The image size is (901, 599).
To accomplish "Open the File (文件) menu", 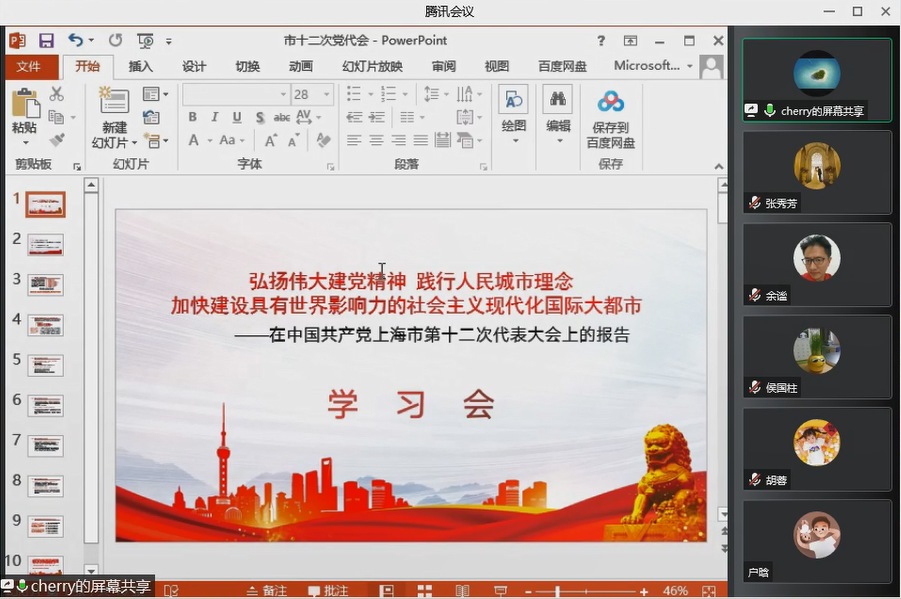I will [28, 66].
